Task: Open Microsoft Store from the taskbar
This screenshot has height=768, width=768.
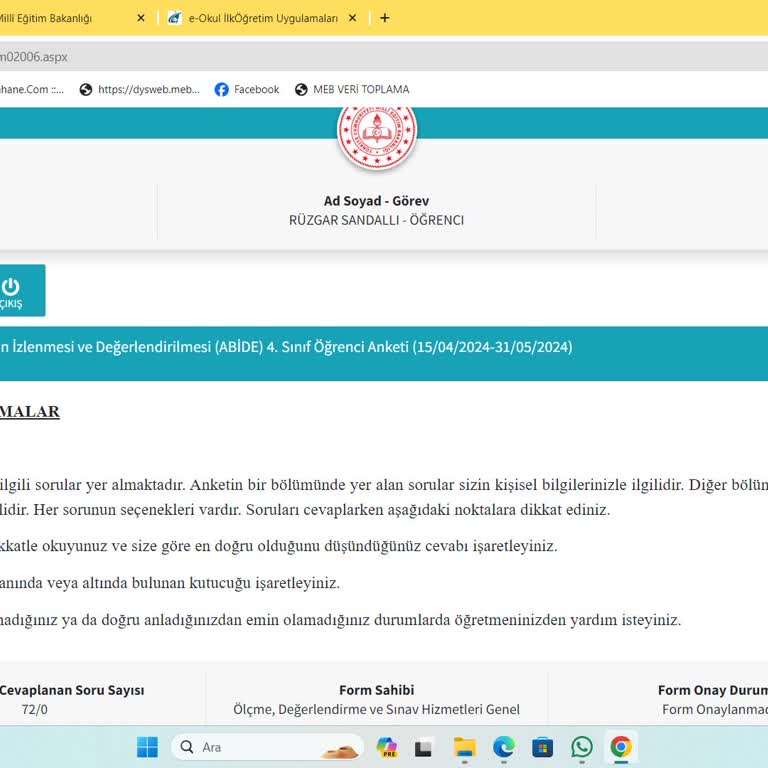Action: 543,747
